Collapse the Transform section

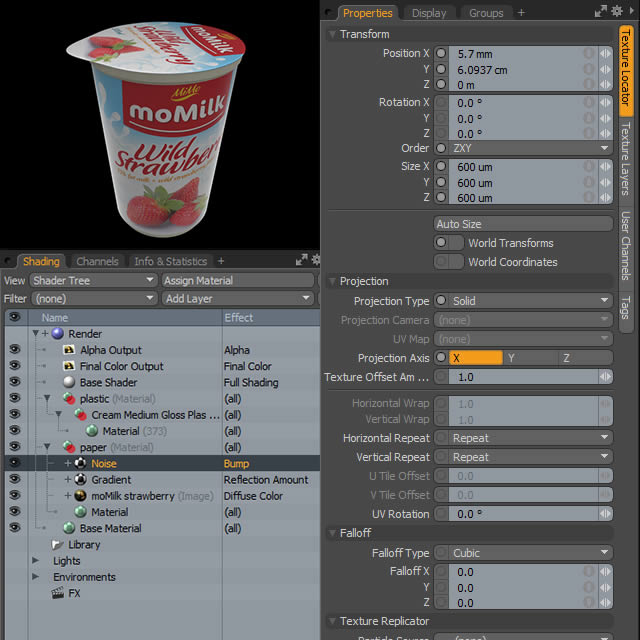[x=332, y=34]
